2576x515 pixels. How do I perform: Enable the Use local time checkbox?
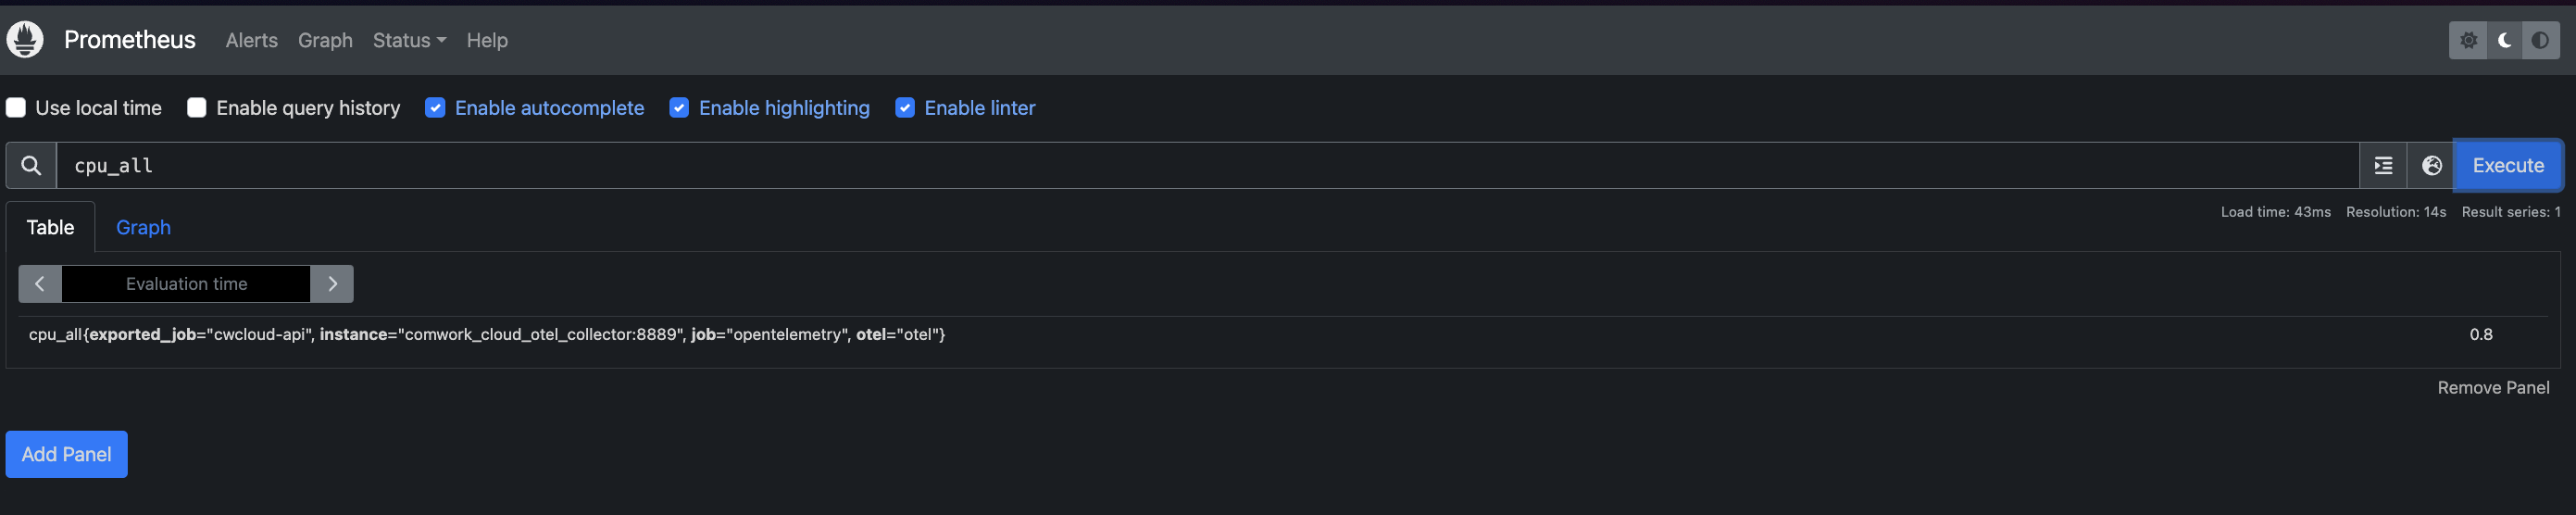16,108
